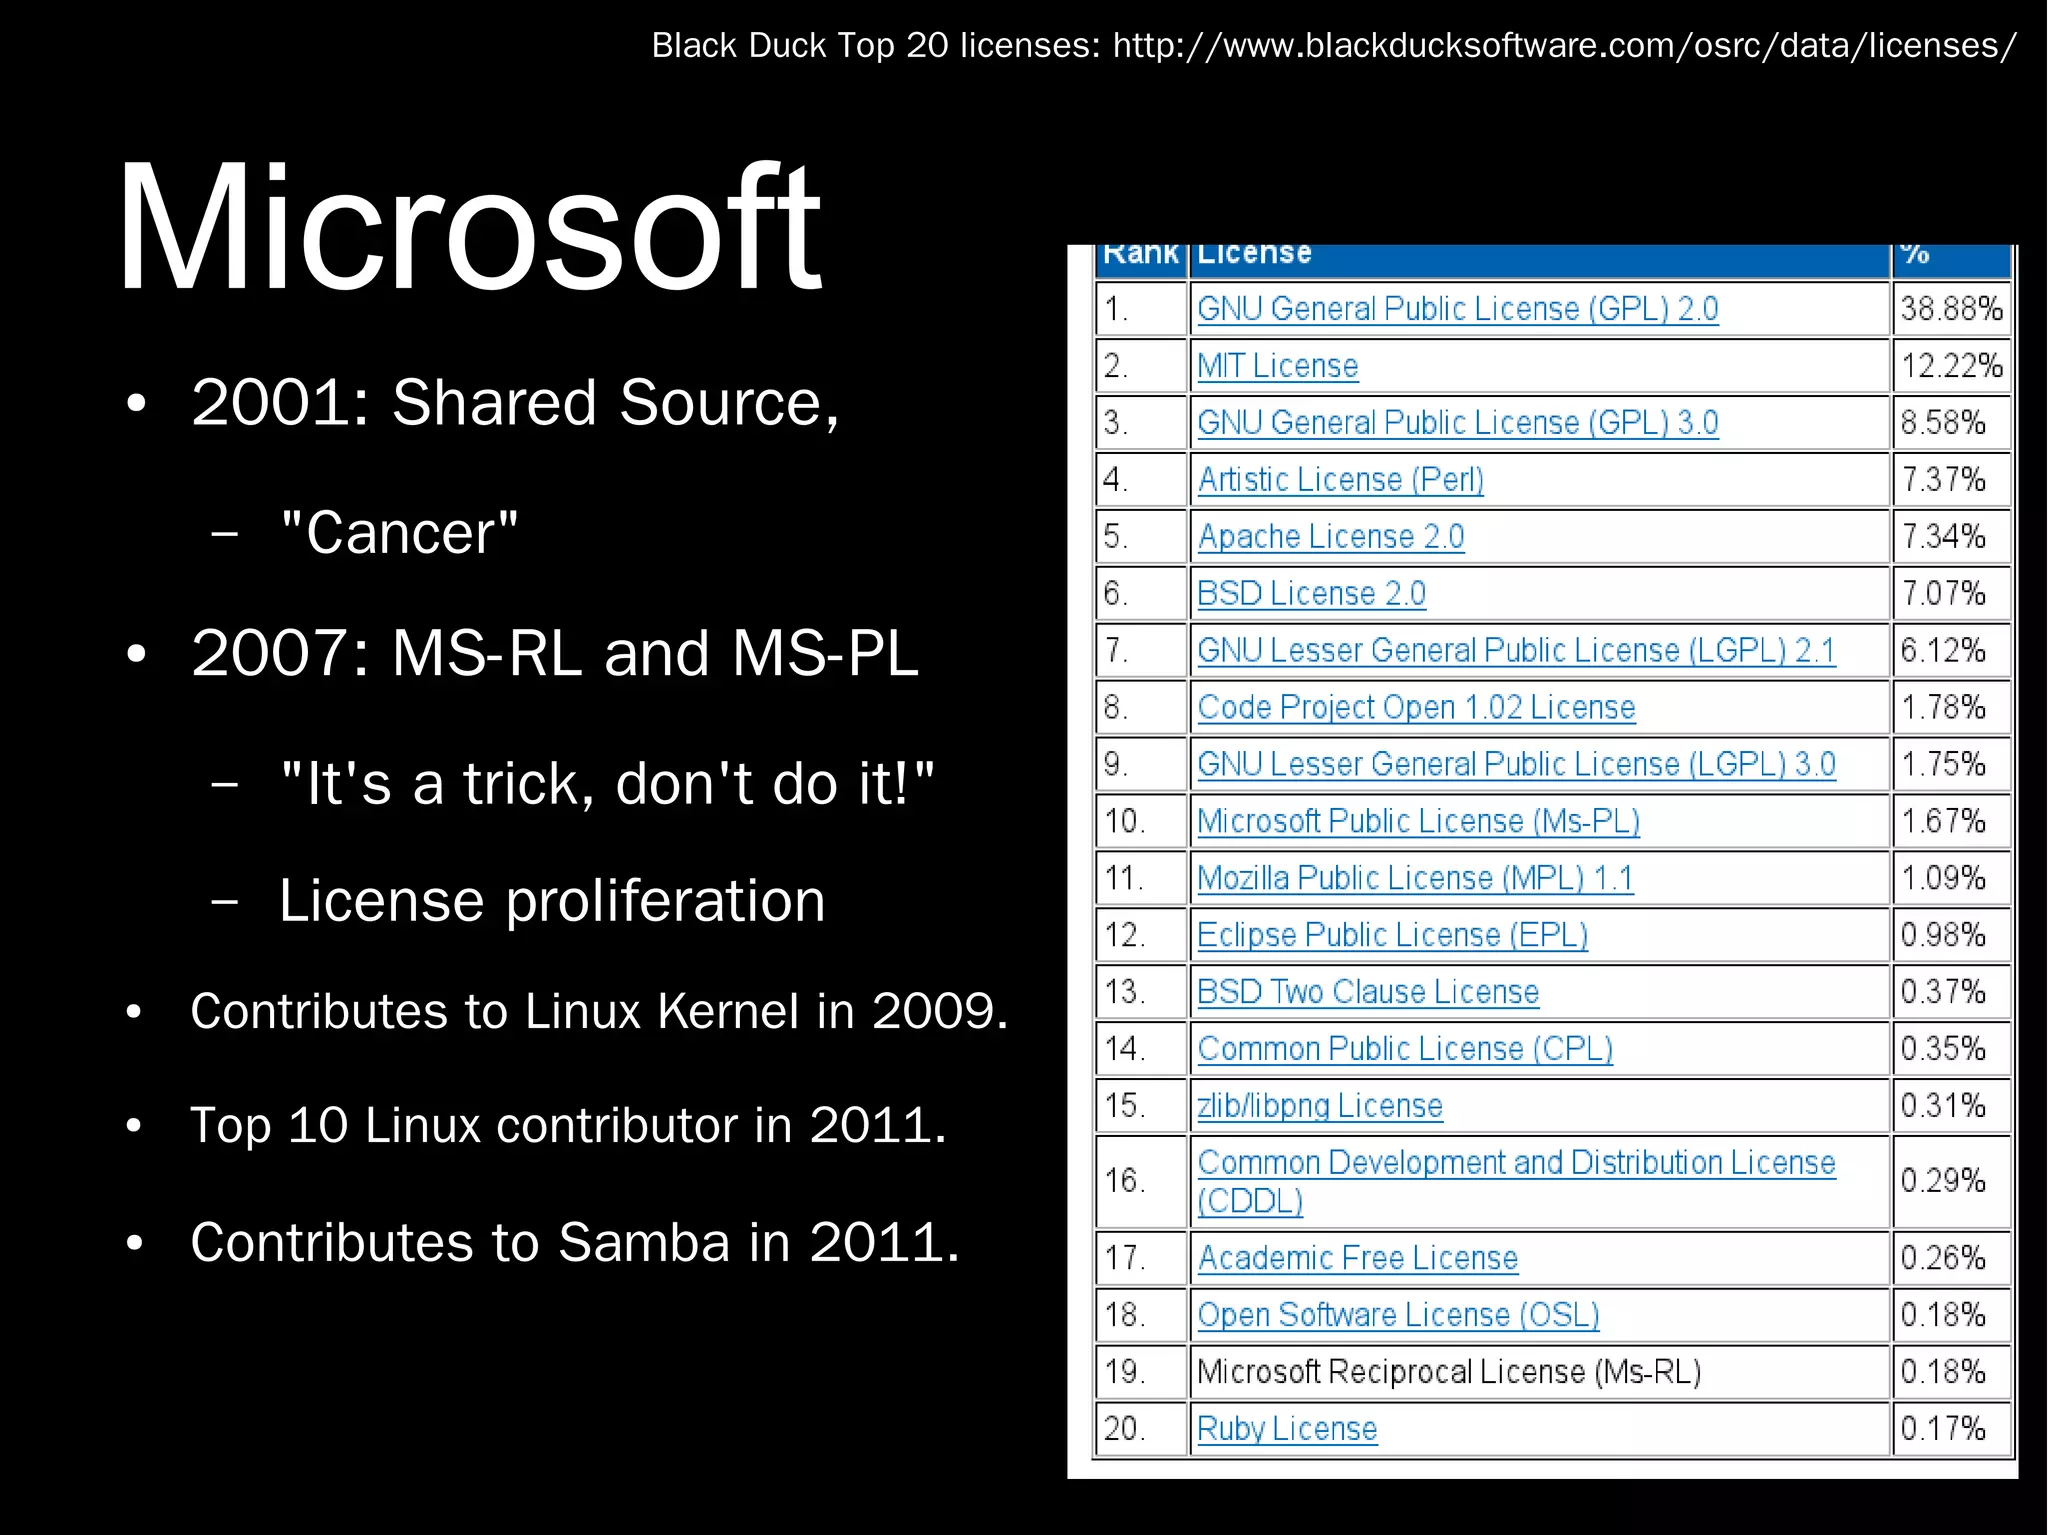2048x1535 pixels.
Task: Click the 38.88% table cell
Action: tap(1951, 309)
